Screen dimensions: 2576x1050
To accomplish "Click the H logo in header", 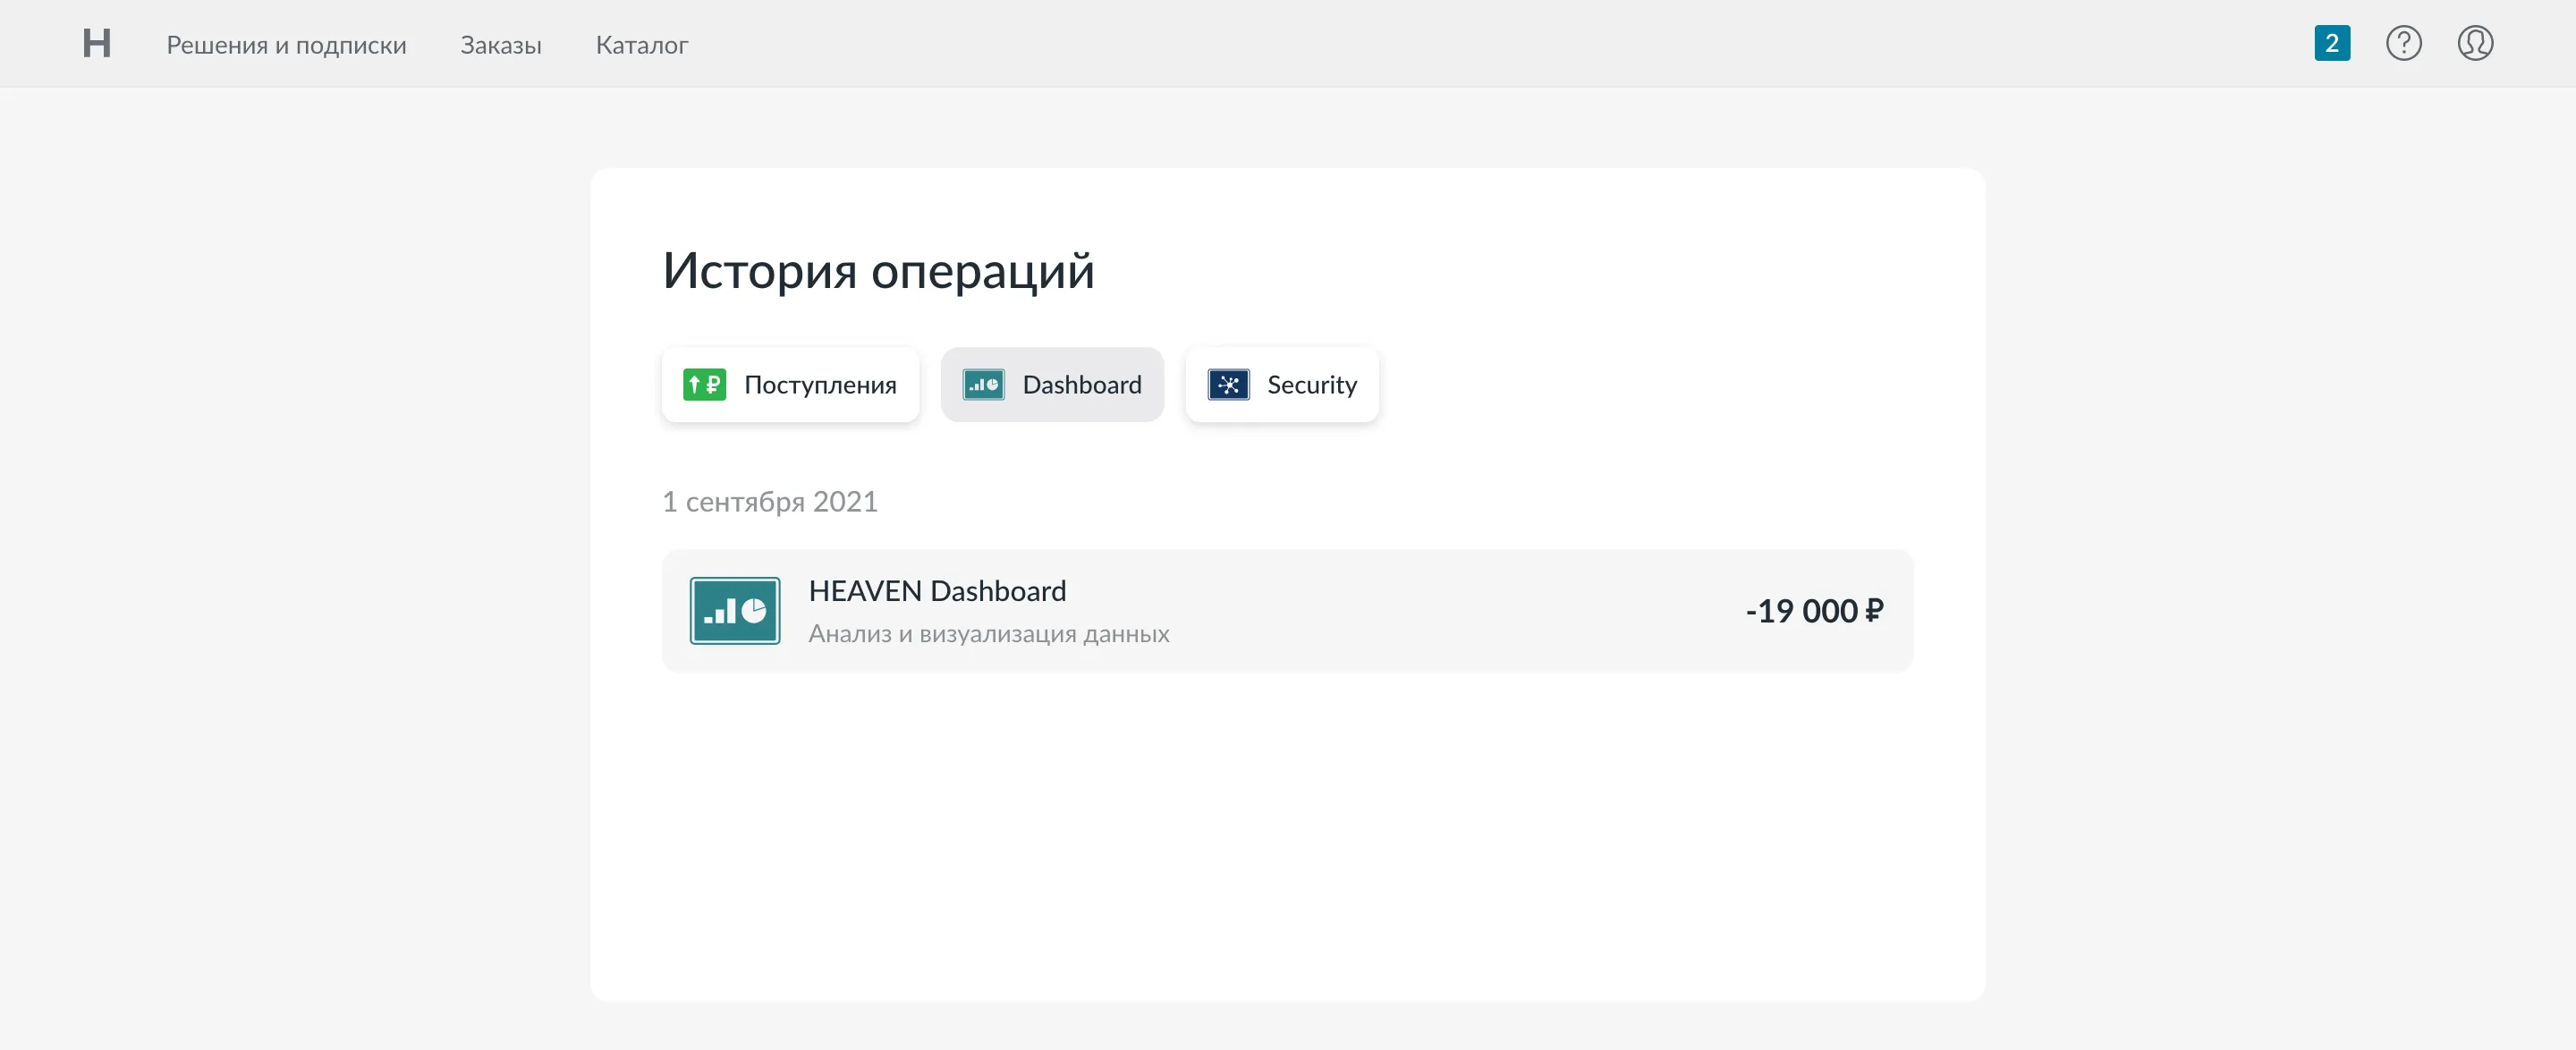I will [96, 43].
